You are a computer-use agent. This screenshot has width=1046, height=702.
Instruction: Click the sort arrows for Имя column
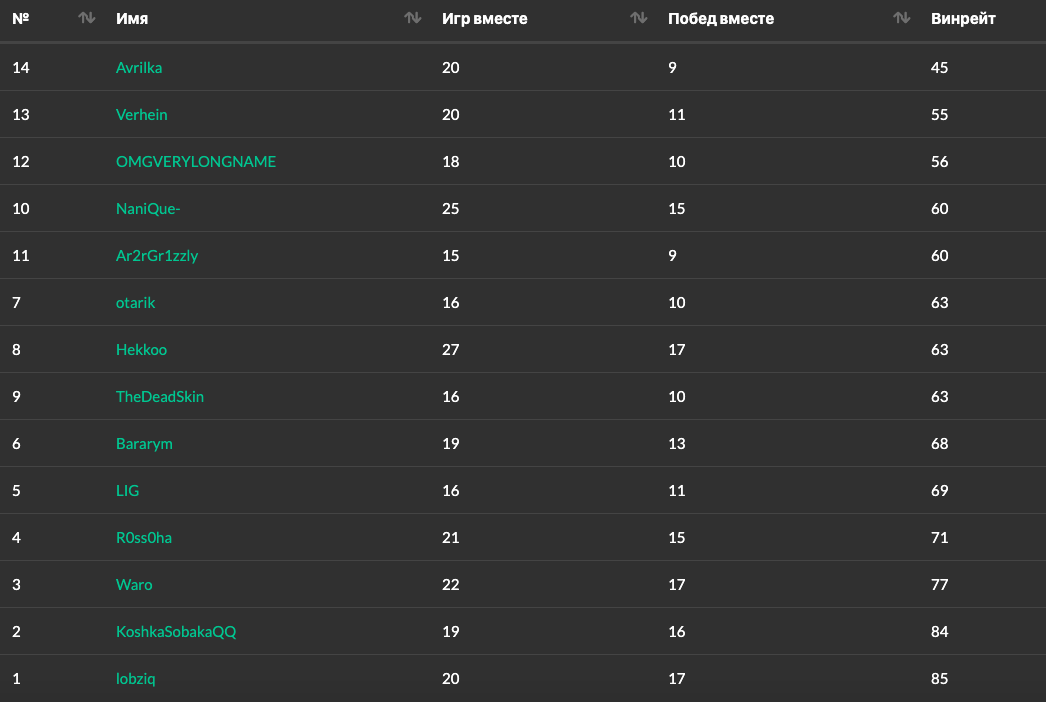[412, 18]
